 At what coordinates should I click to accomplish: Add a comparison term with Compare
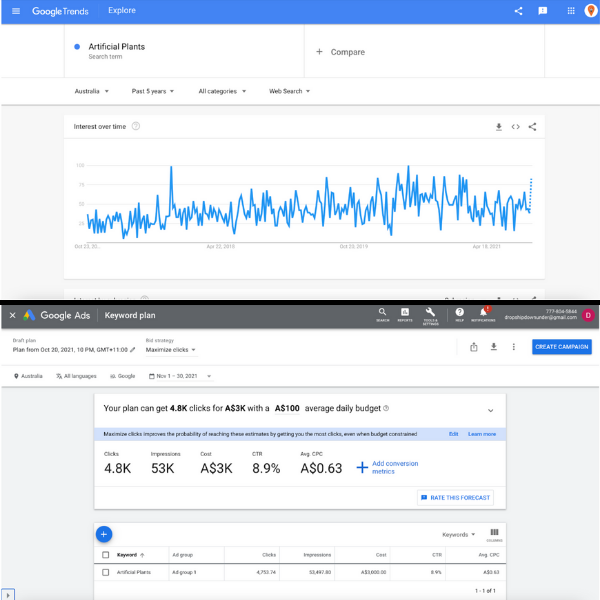tap(340, 52)
